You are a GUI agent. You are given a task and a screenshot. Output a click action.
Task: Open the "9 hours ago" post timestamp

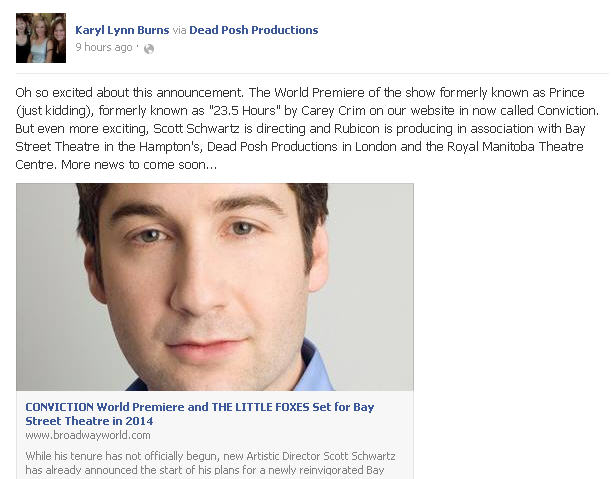click(104, 47)
